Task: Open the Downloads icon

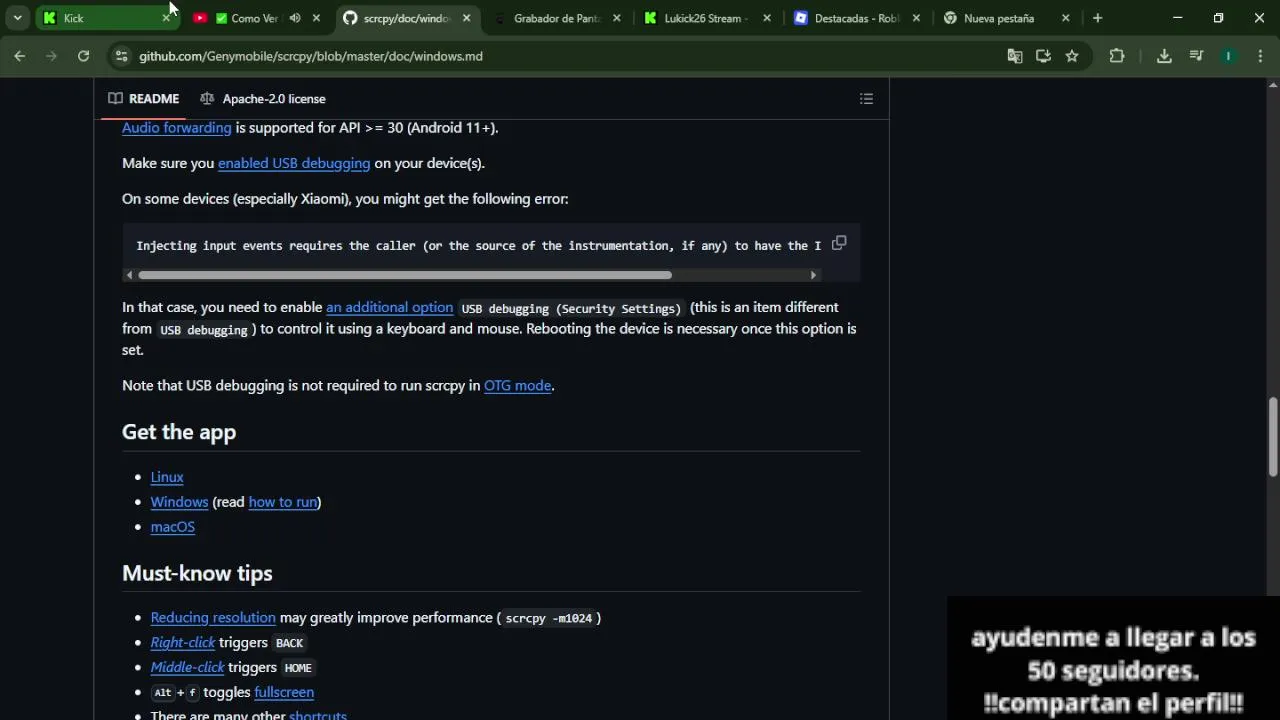Action: point(1164,56)
